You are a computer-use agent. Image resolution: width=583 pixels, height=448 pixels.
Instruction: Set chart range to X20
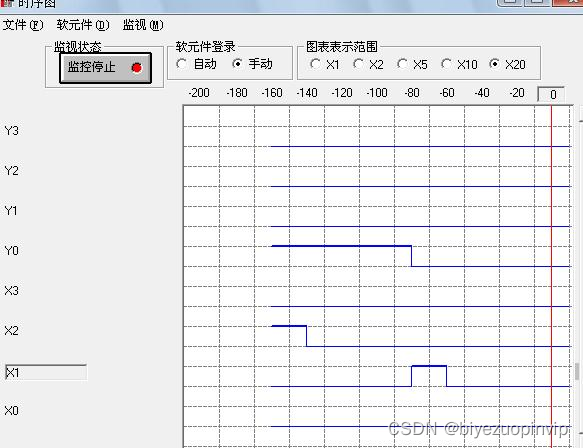pyautogui.click(x=495, y=64)
